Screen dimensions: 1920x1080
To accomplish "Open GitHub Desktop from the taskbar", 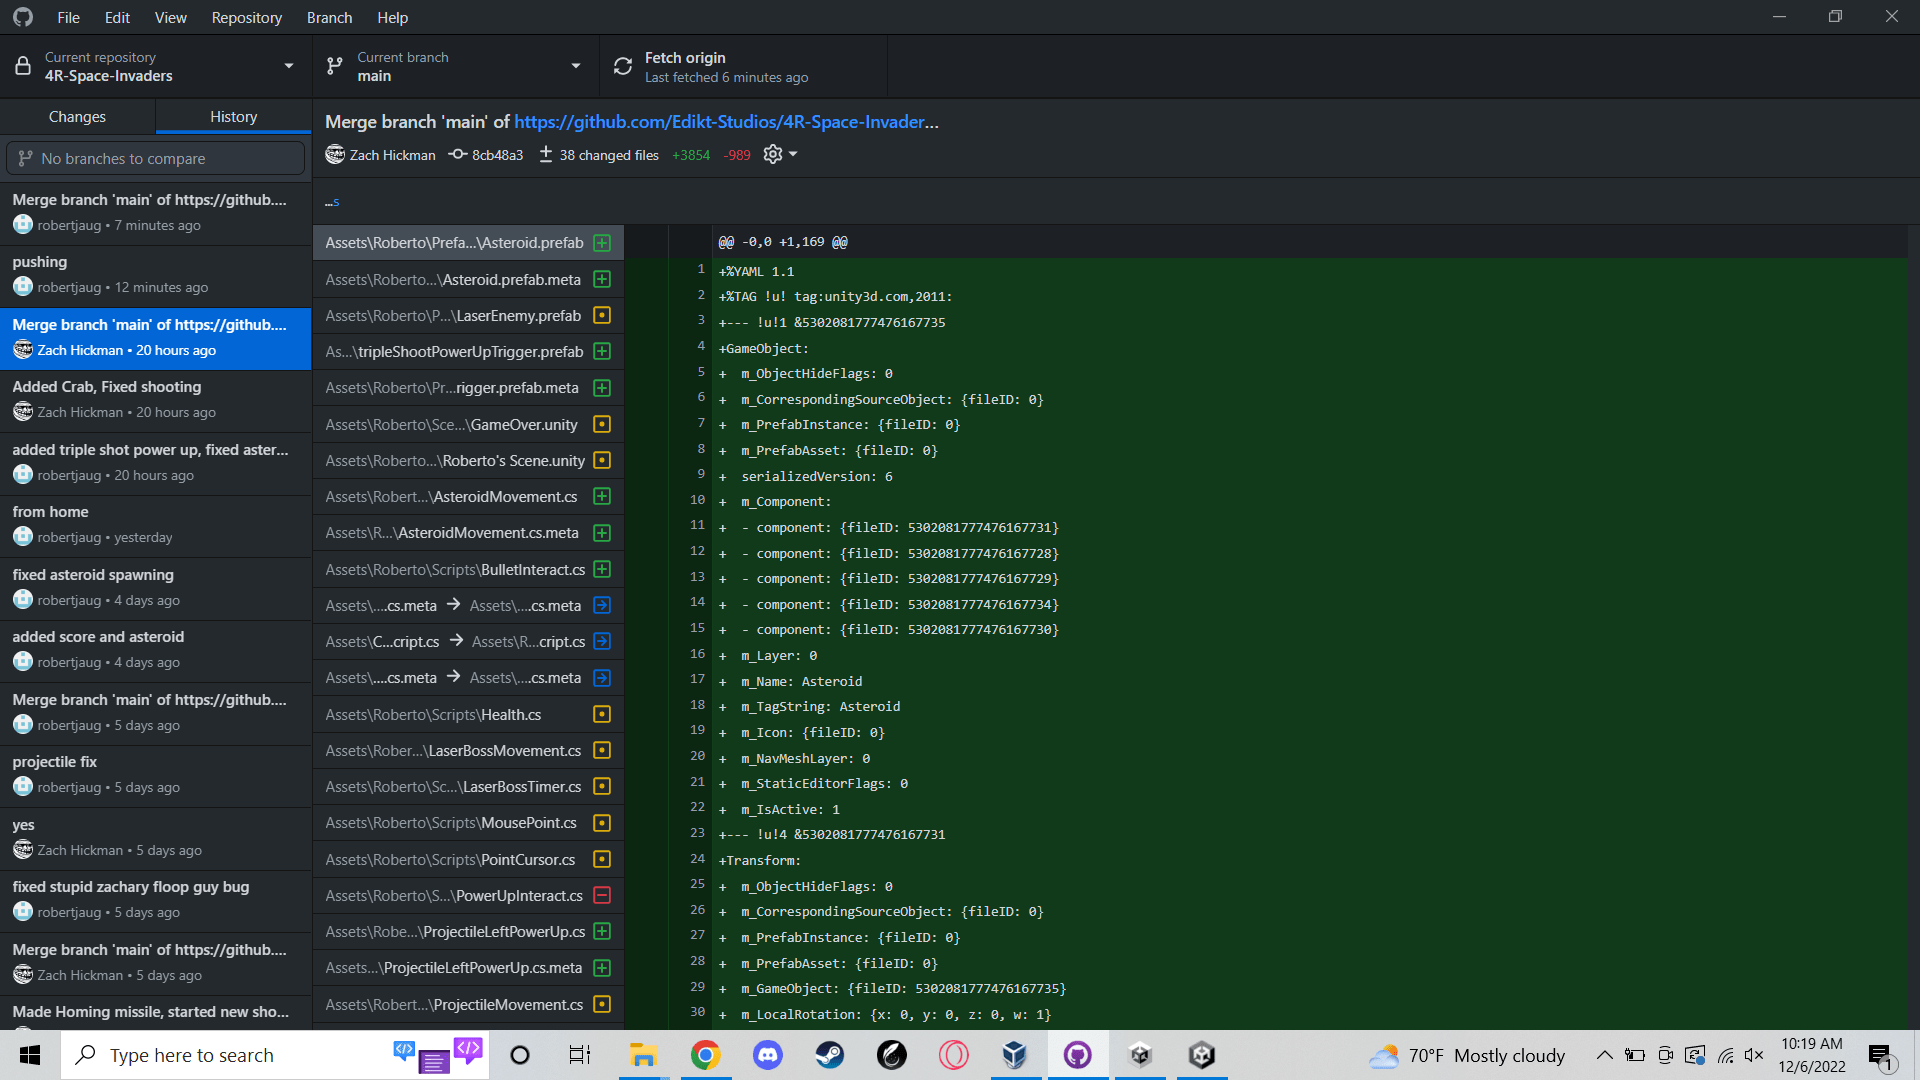I will tap(1077, 1055).
